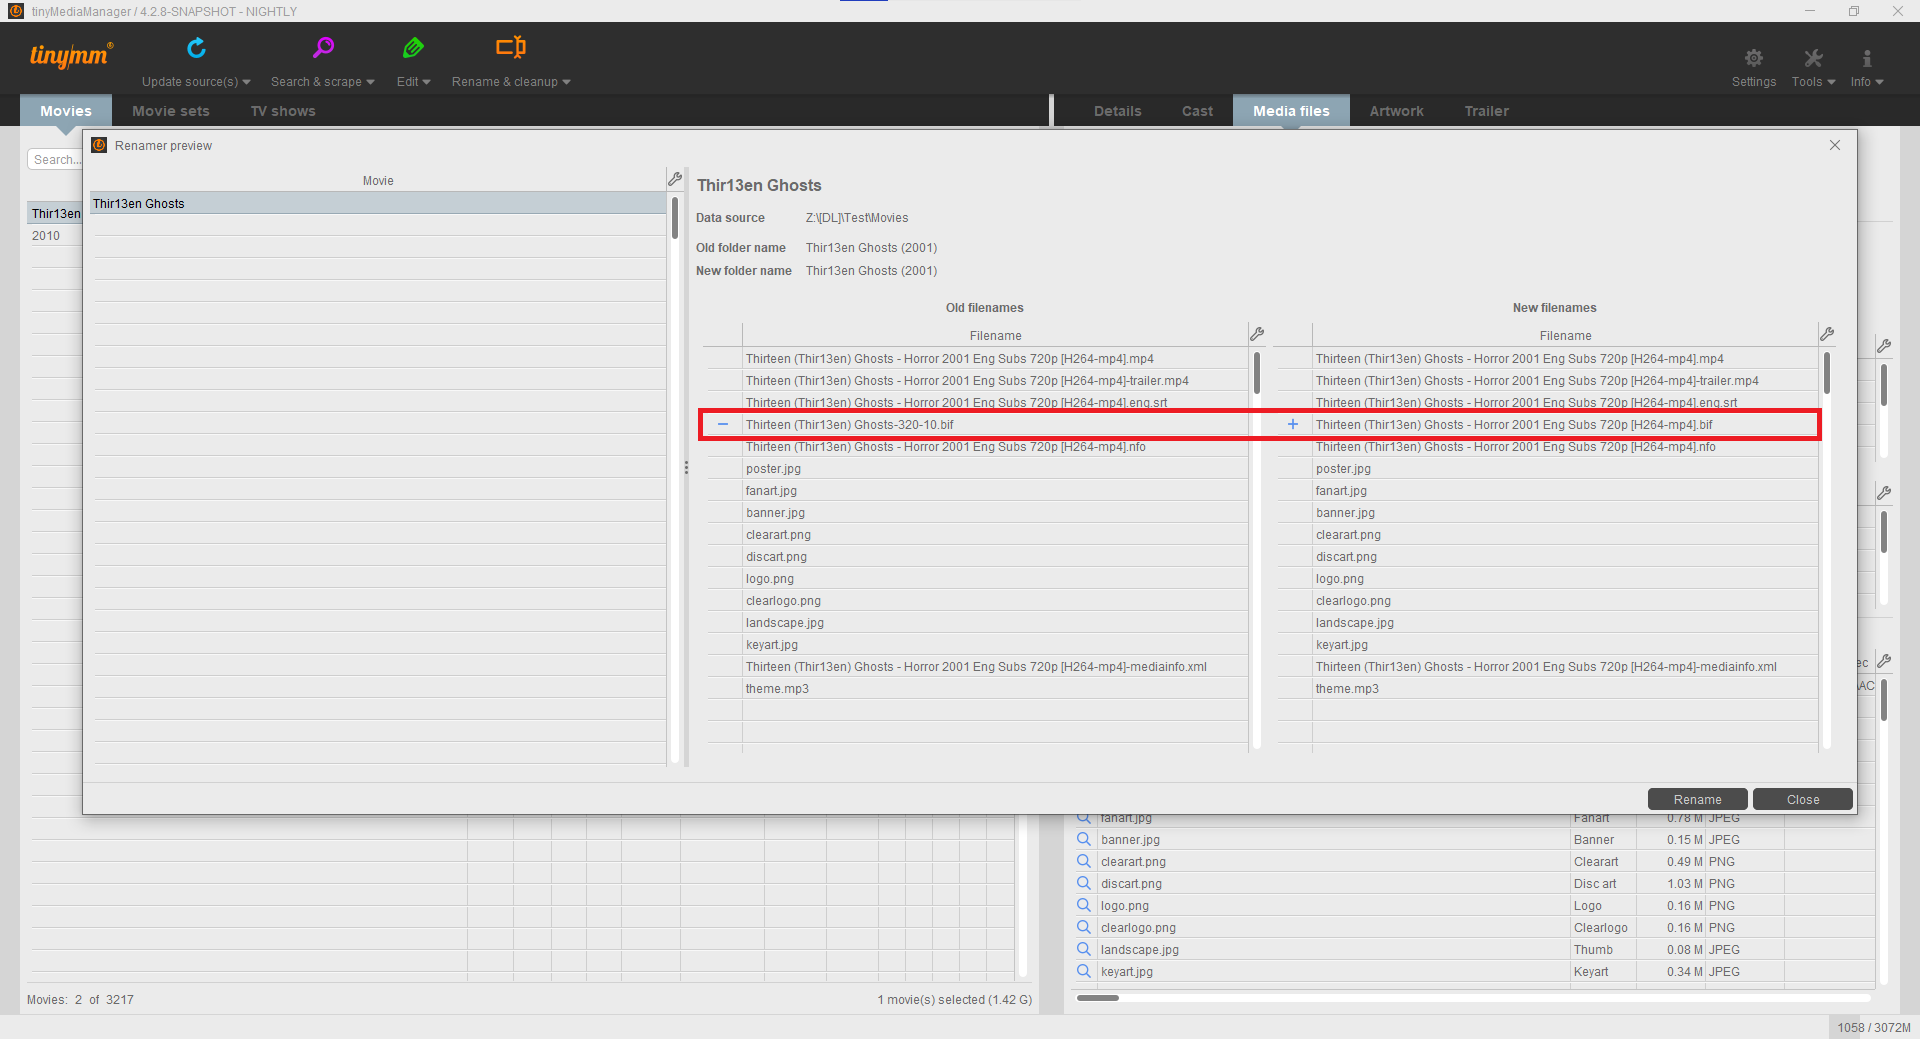Include the new .bif filename via plus icon
The image size is (1920, 1039).
point(1292,424)
